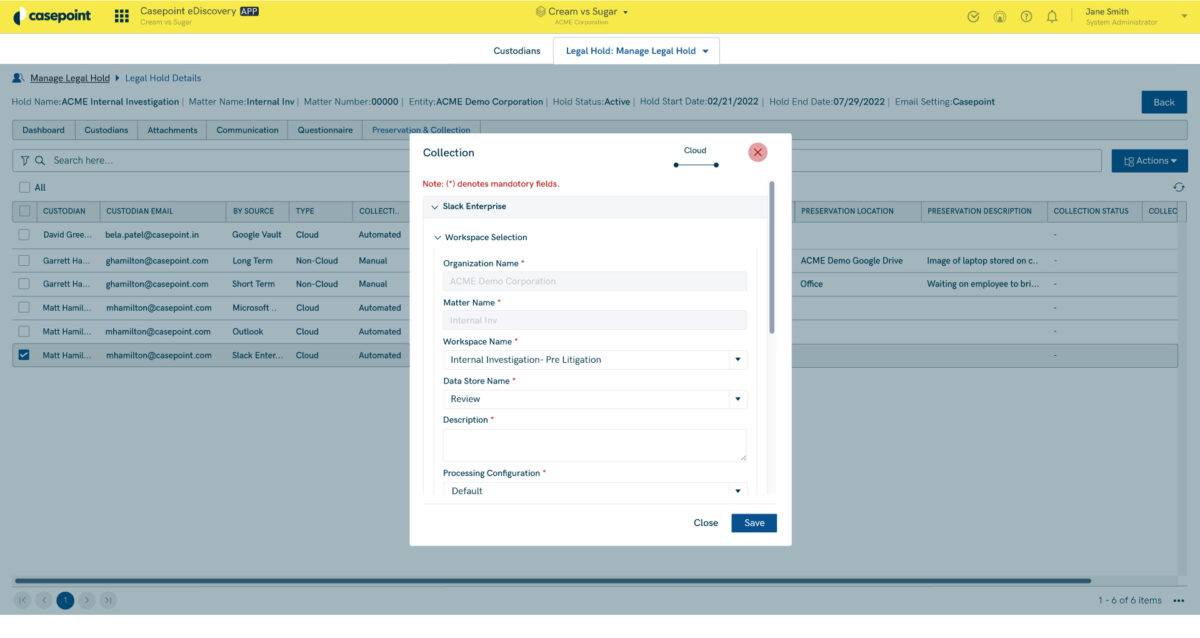Click the Description text field

(x=595, y=444)
